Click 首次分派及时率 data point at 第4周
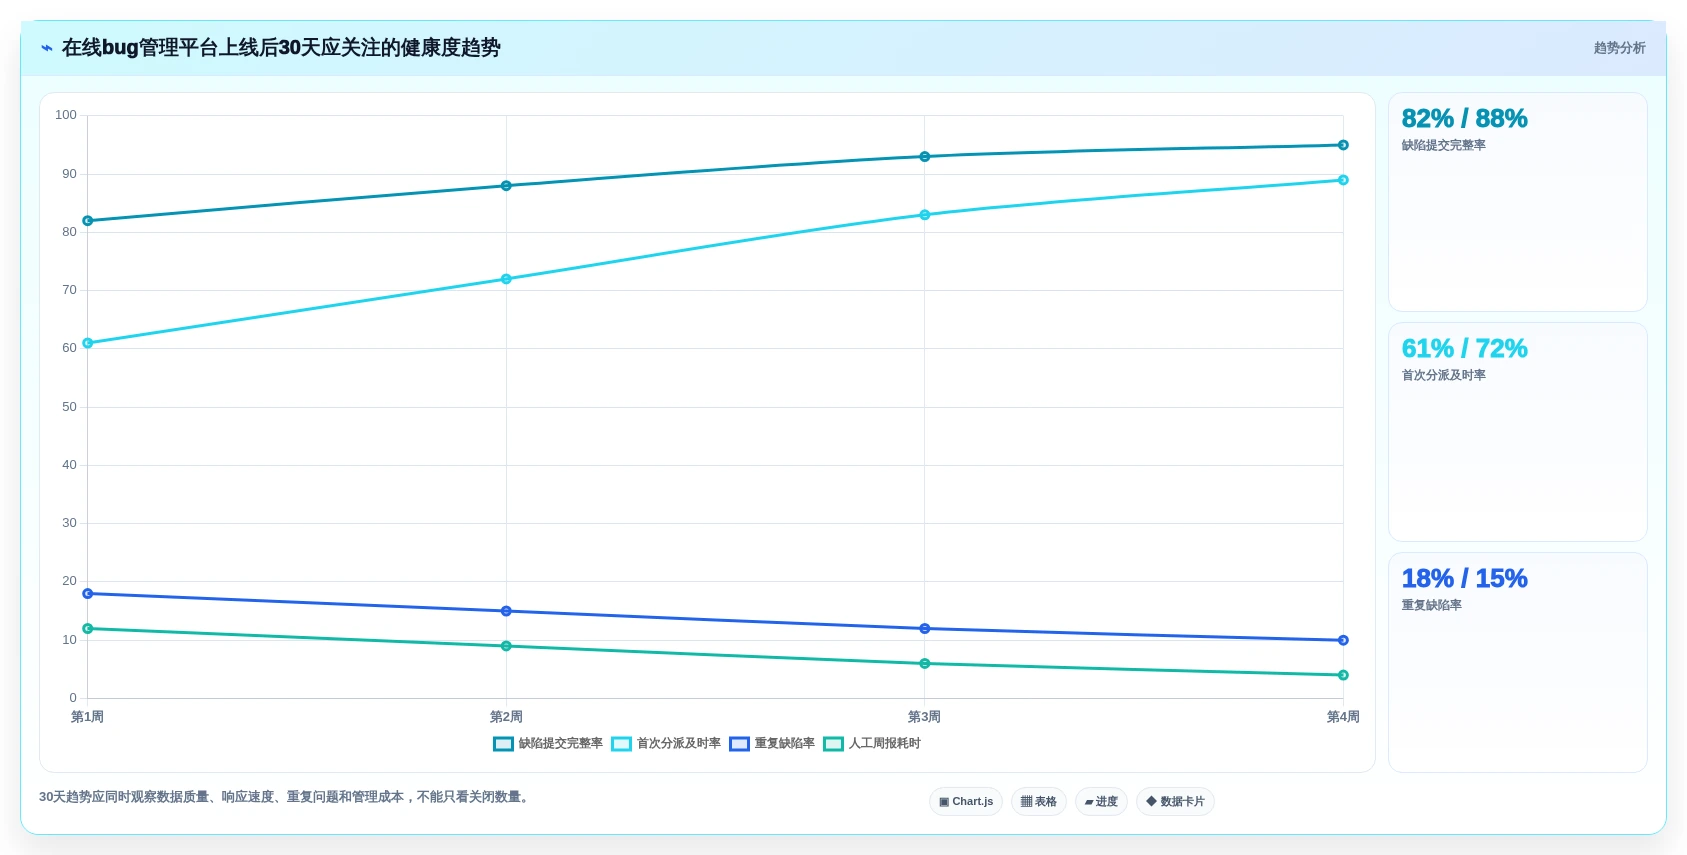 click(x=1343, y=180)
